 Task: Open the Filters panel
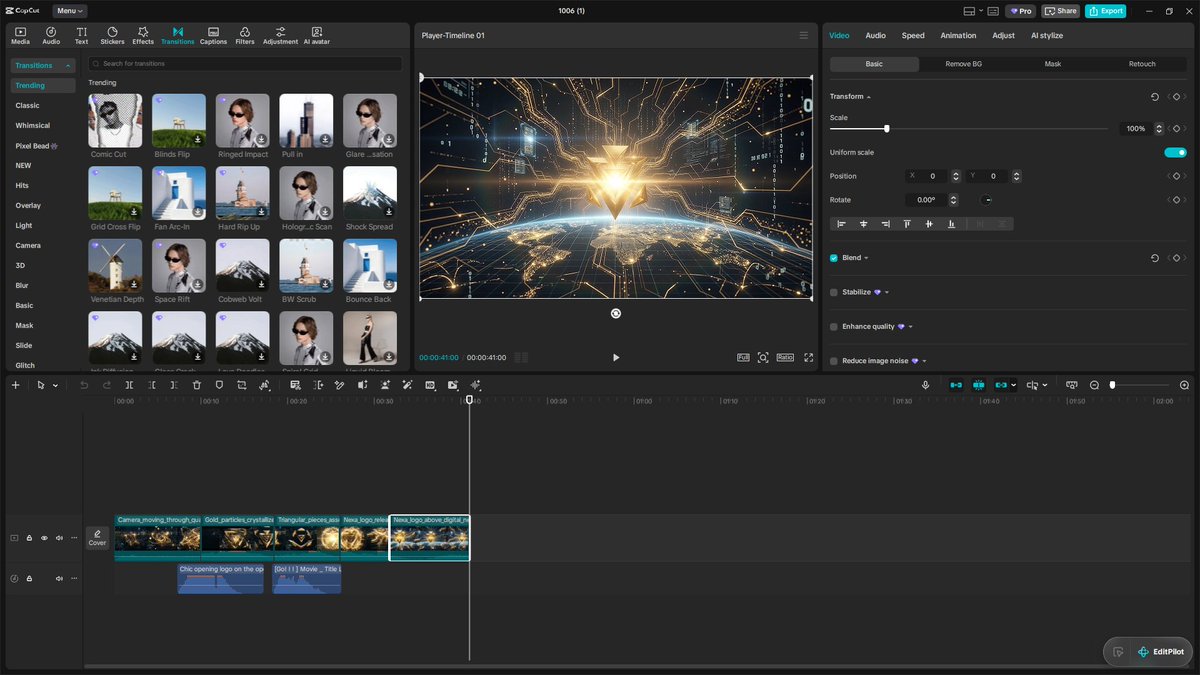[x=245, y=36]
